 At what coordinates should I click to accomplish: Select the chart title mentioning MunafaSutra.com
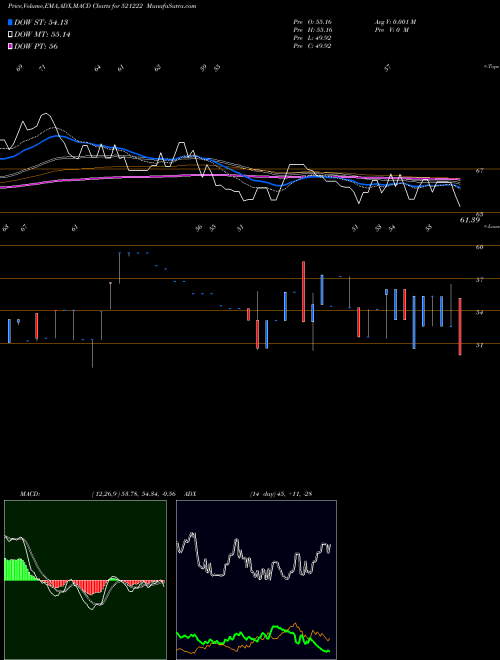pyautogui.click(x=102, y=6)
